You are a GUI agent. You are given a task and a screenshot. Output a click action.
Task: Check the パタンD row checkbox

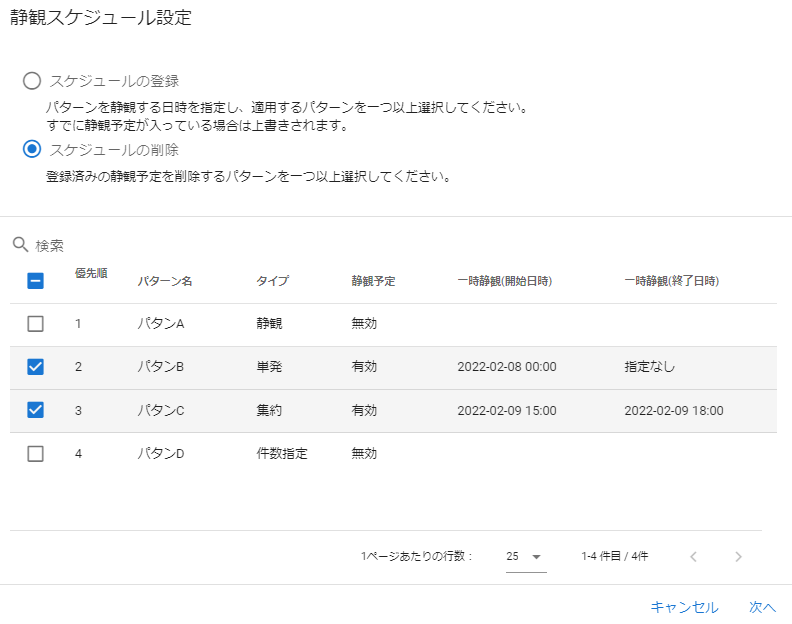pos(35,453)
